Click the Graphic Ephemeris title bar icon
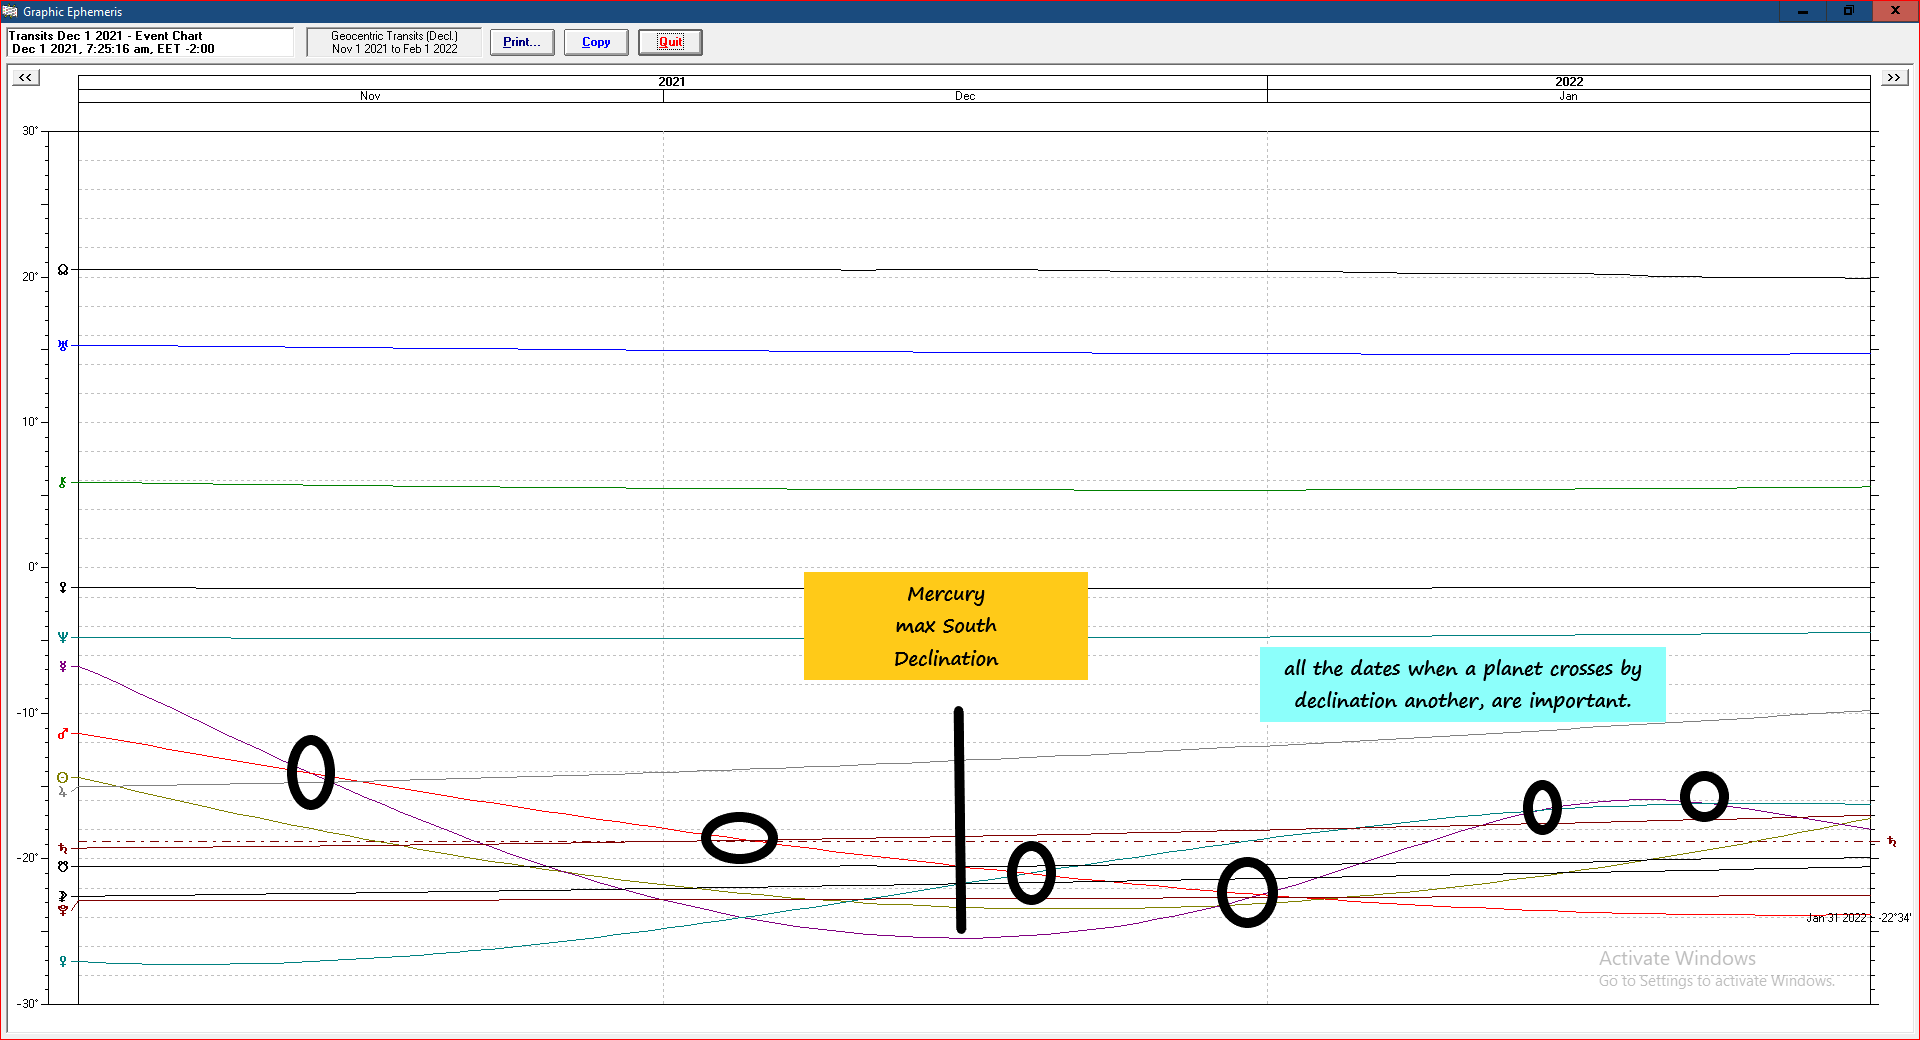Screen dimensions: 1920x1040 click(x=10, y=11)
